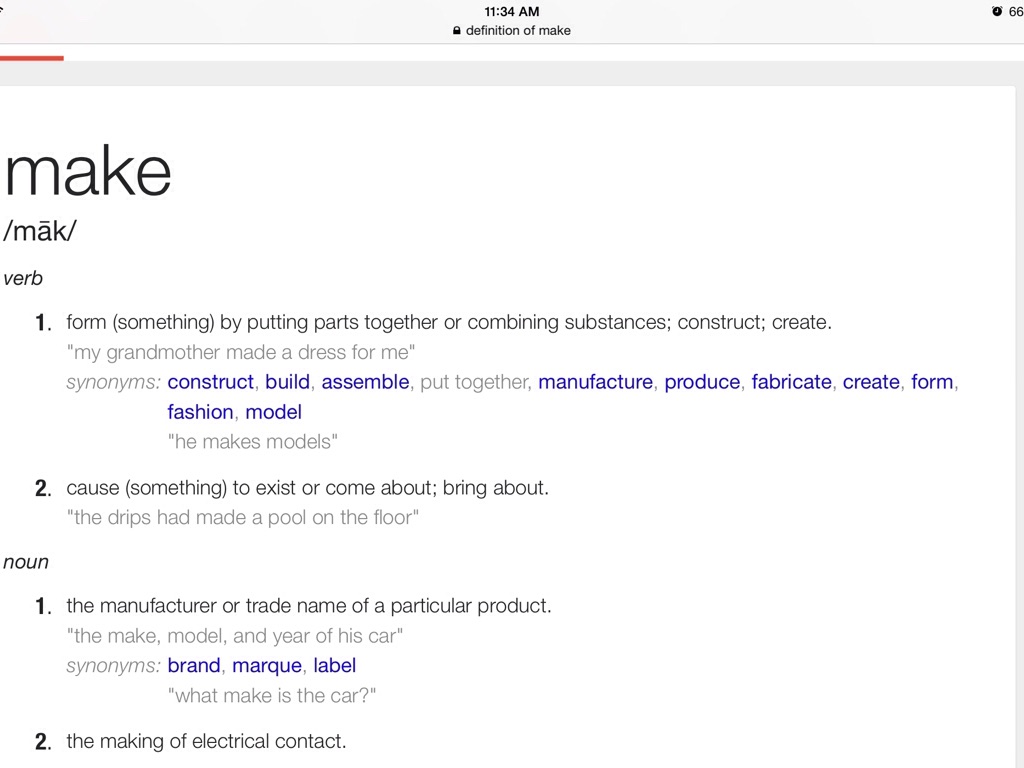Image resolution: width=1024 pixels, height=768 pixels.
Task: Select the 'assemble' synonym link
Action: (365, 382)
